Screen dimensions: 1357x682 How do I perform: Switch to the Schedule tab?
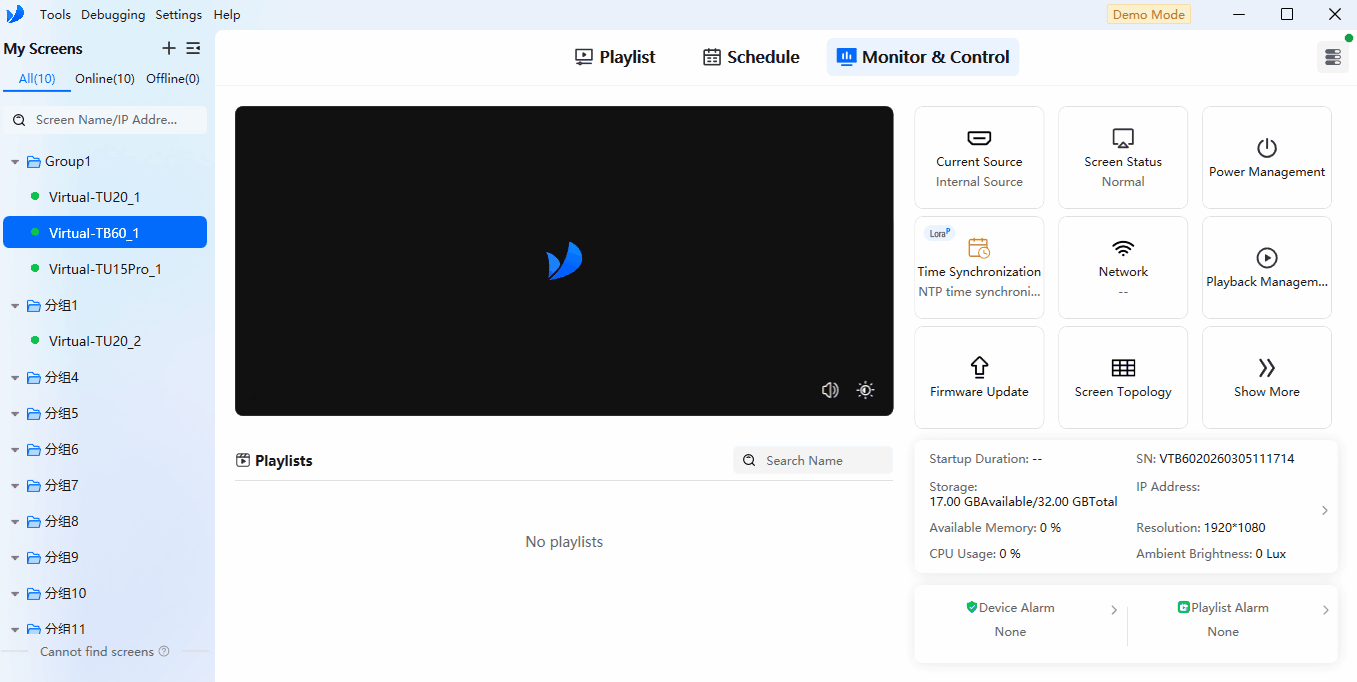pos(751,57)
